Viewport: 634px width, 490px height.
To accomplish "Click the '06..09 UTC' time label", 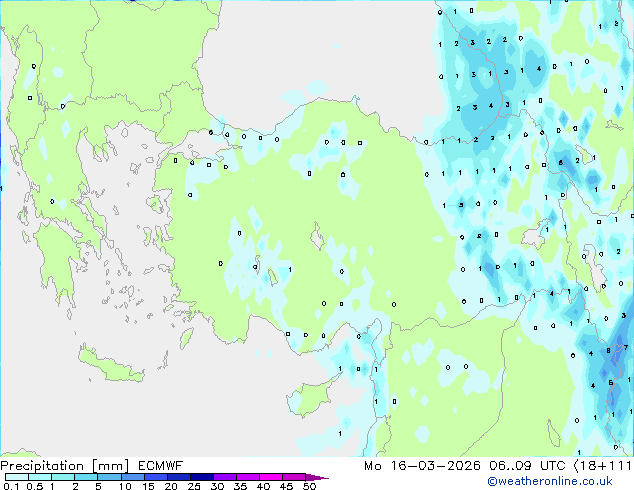I will tap(527, 466).
